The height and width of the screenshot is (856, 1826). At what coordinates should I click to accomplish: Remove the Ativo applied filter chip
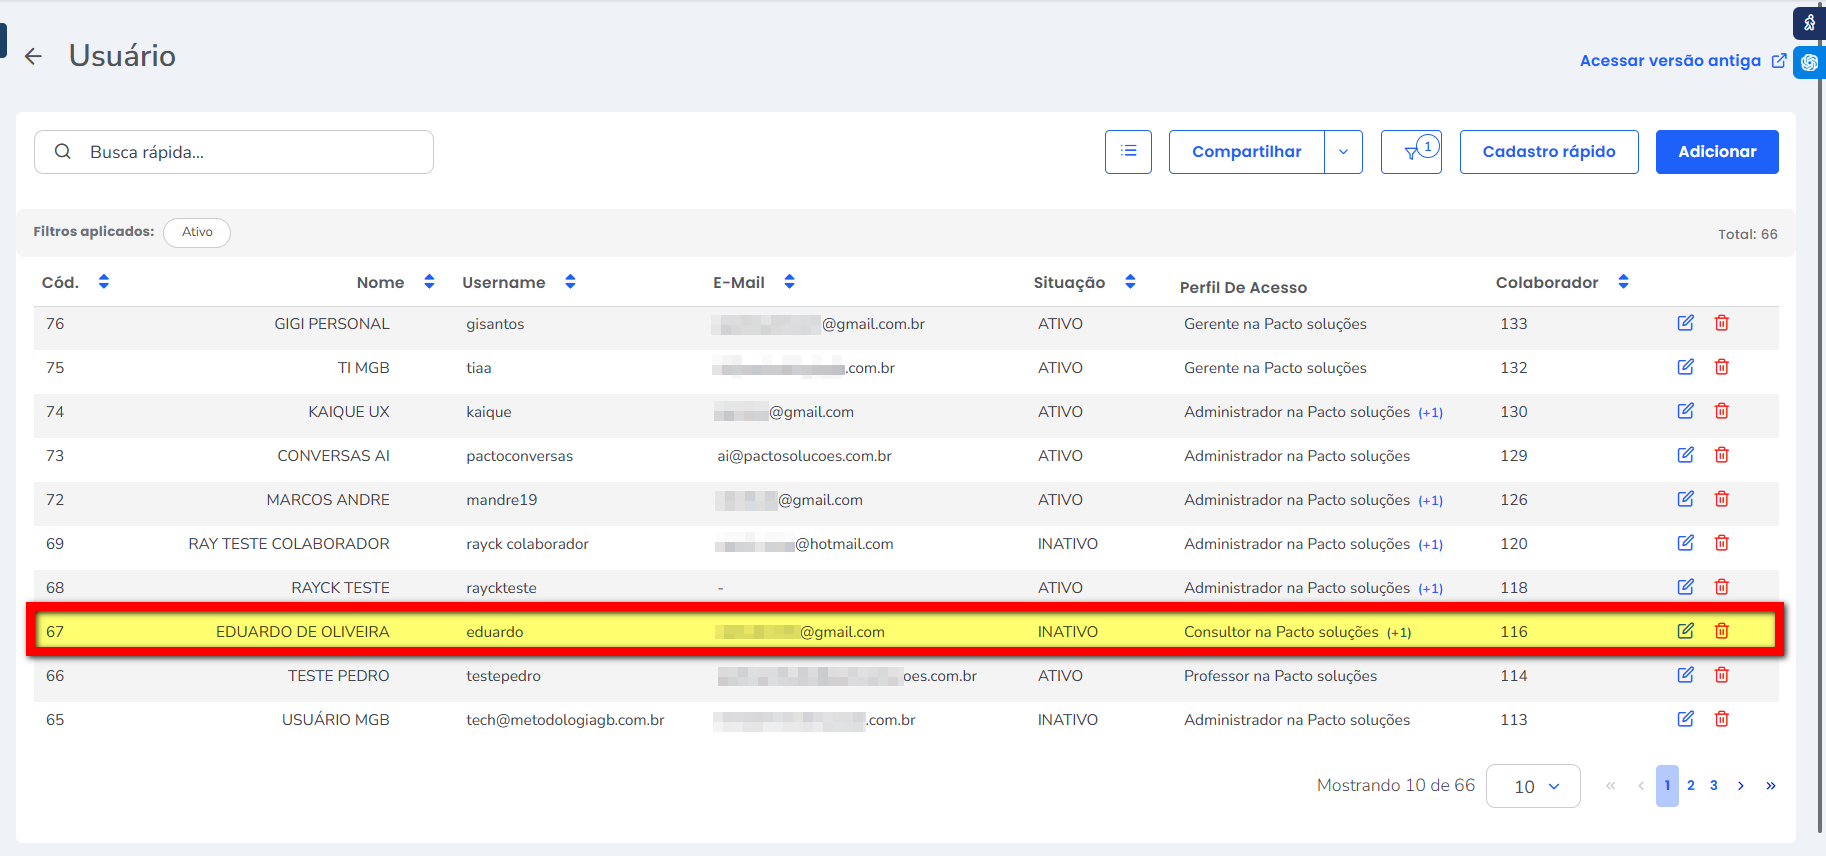point(197,232)
